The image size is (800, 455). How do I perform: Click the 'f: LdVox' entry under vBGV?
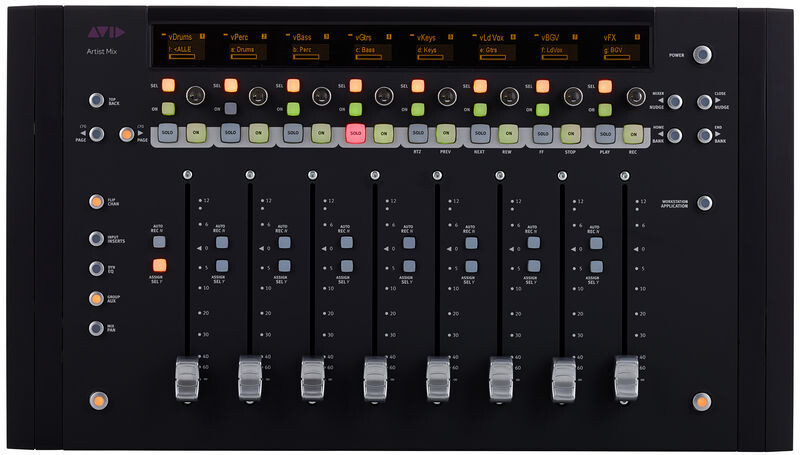(554, 50)
